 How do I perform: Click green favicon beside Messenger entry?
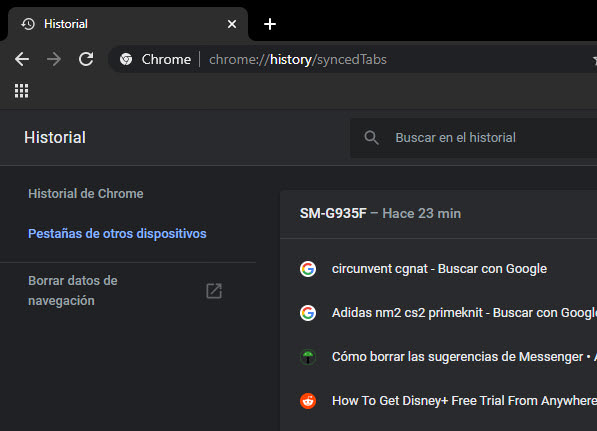click(308, 357)
